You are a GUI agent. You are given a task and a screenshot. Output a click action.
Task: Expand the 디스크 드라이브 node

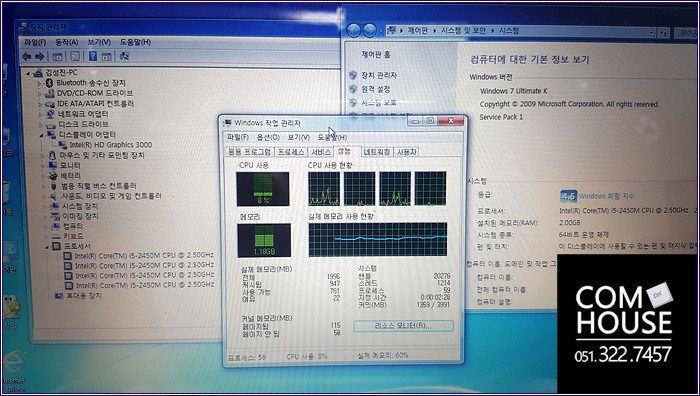pos(41,125)
